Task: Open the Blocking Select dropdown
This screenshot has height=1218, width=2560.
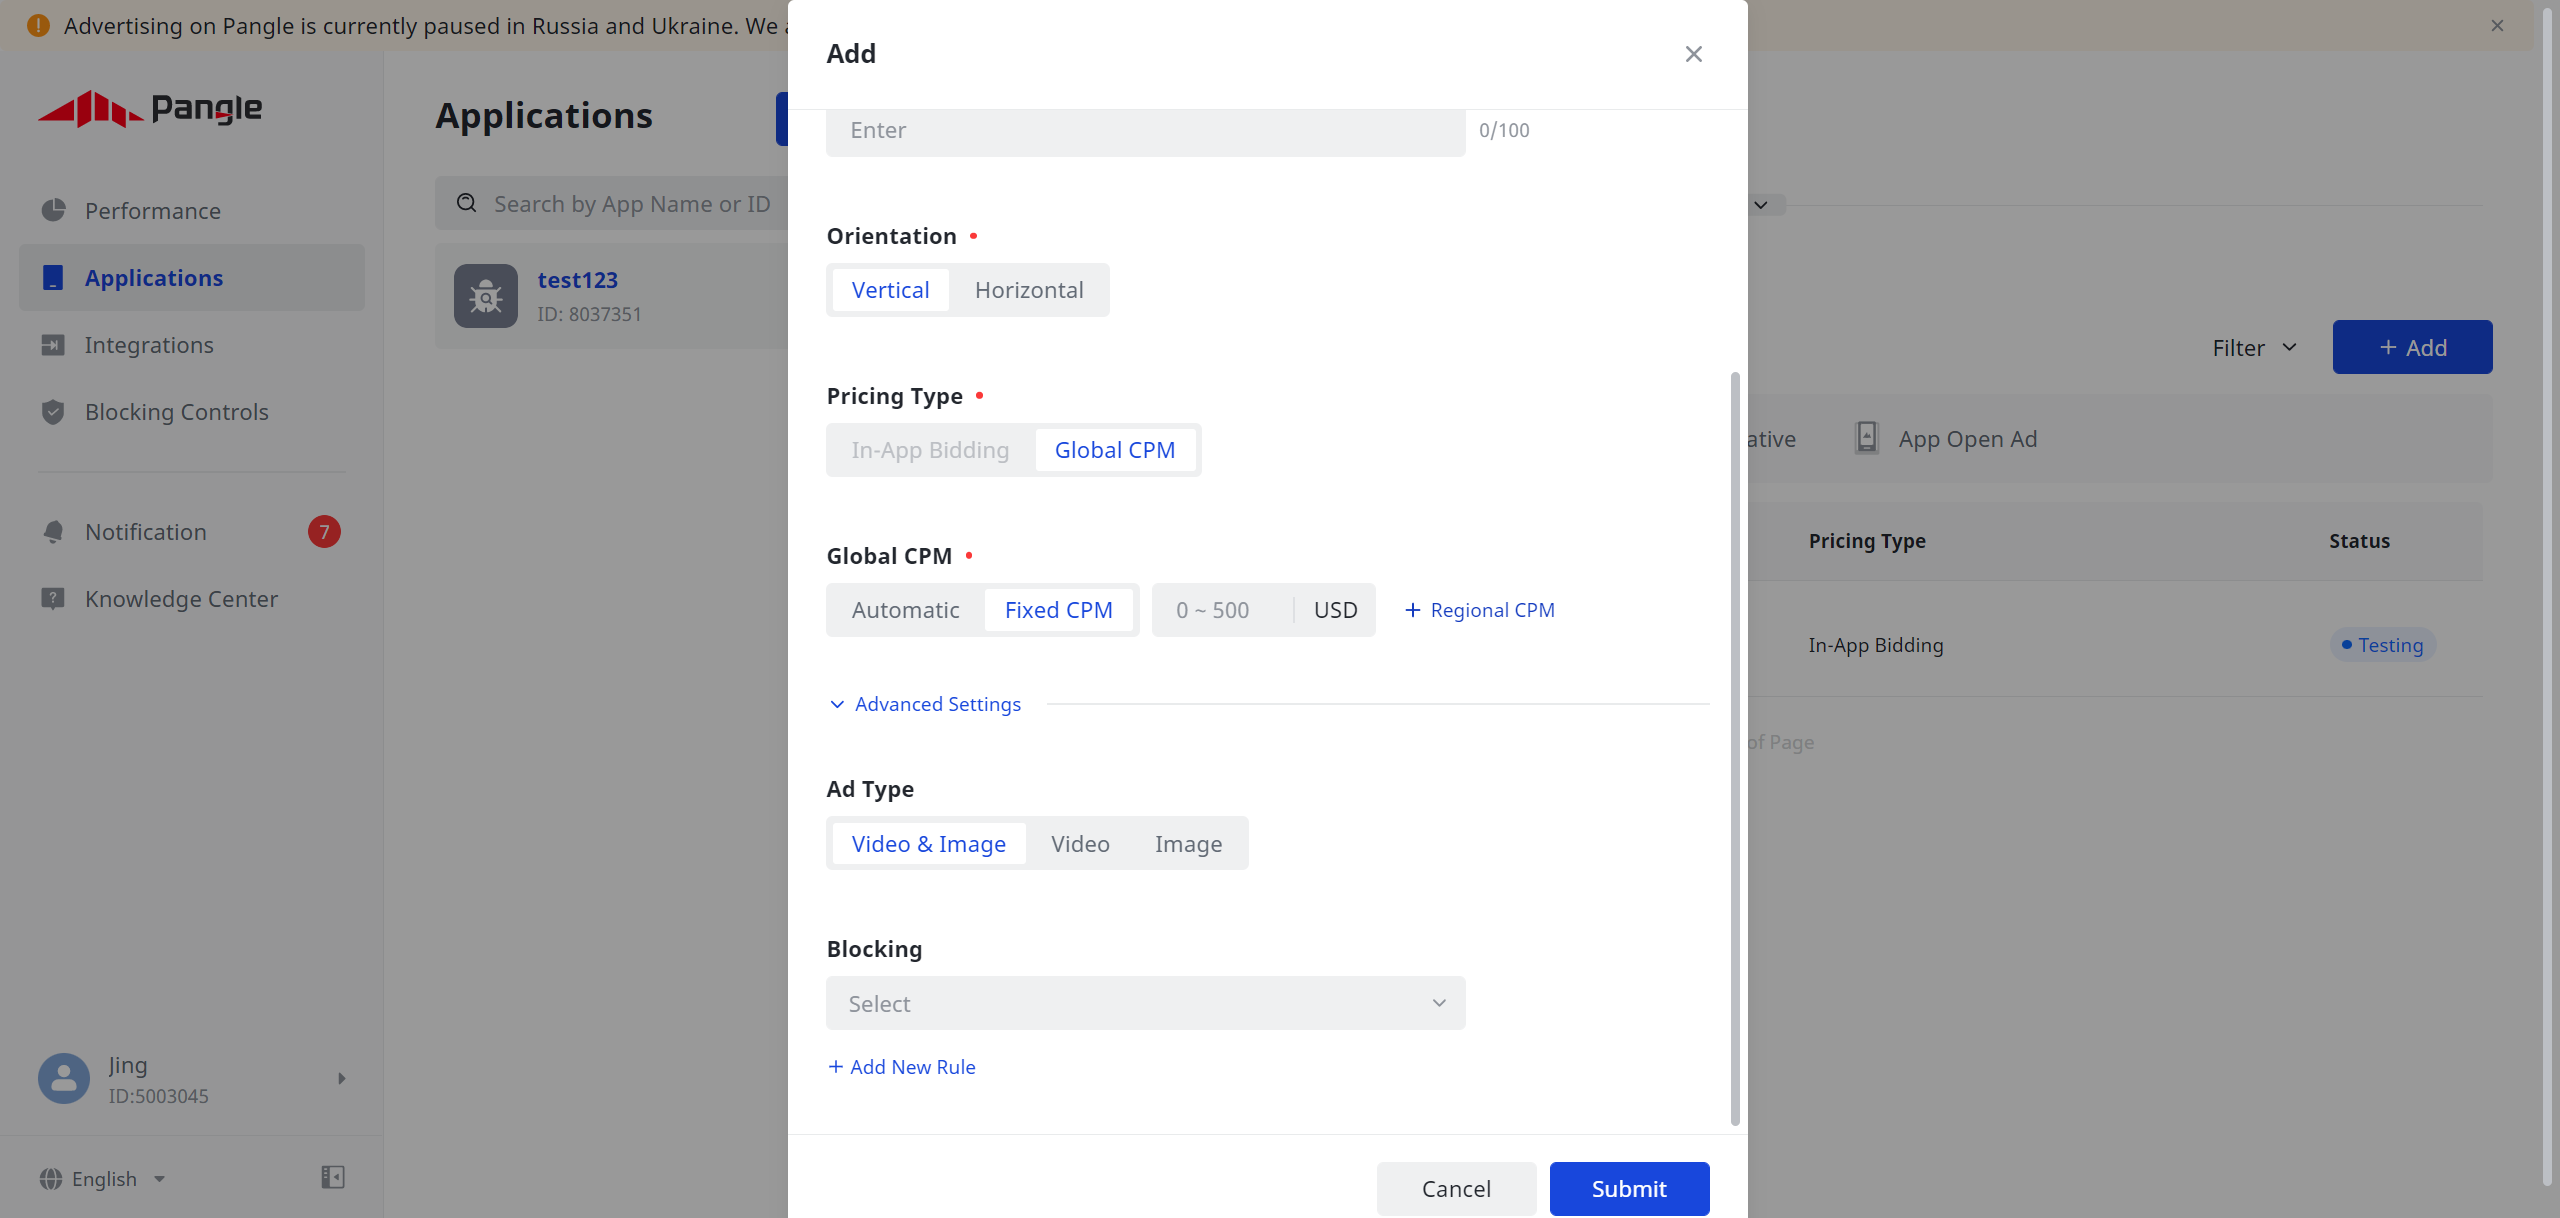Action: 1145,1003
